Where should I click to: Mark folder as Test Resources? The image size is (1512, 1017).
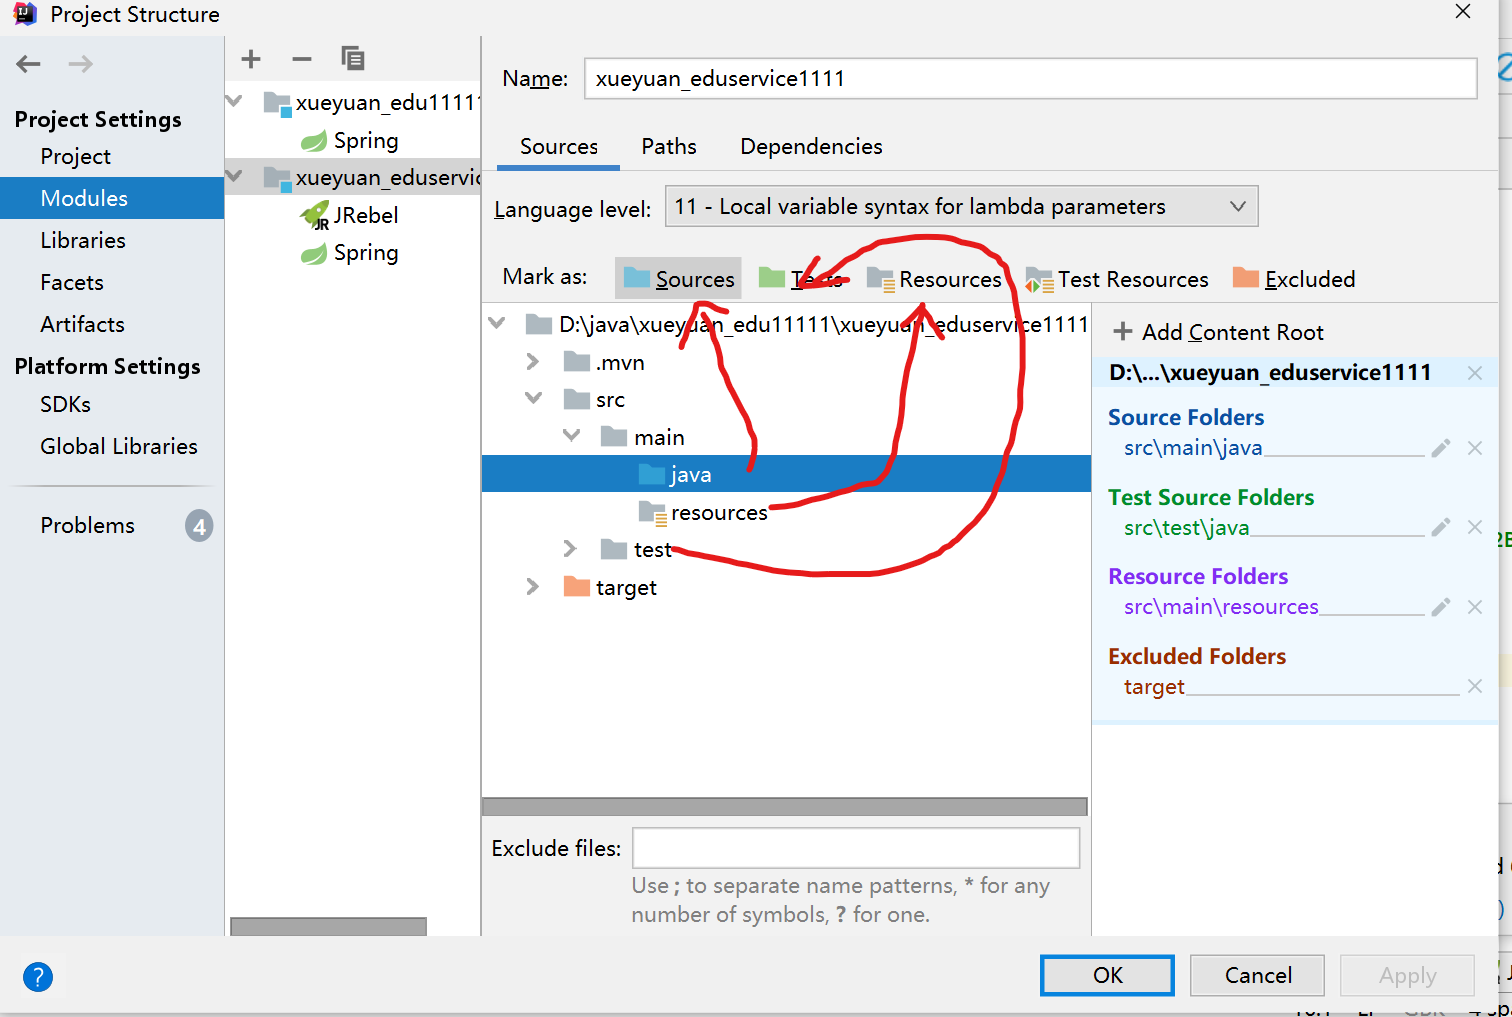(1117, 279)
